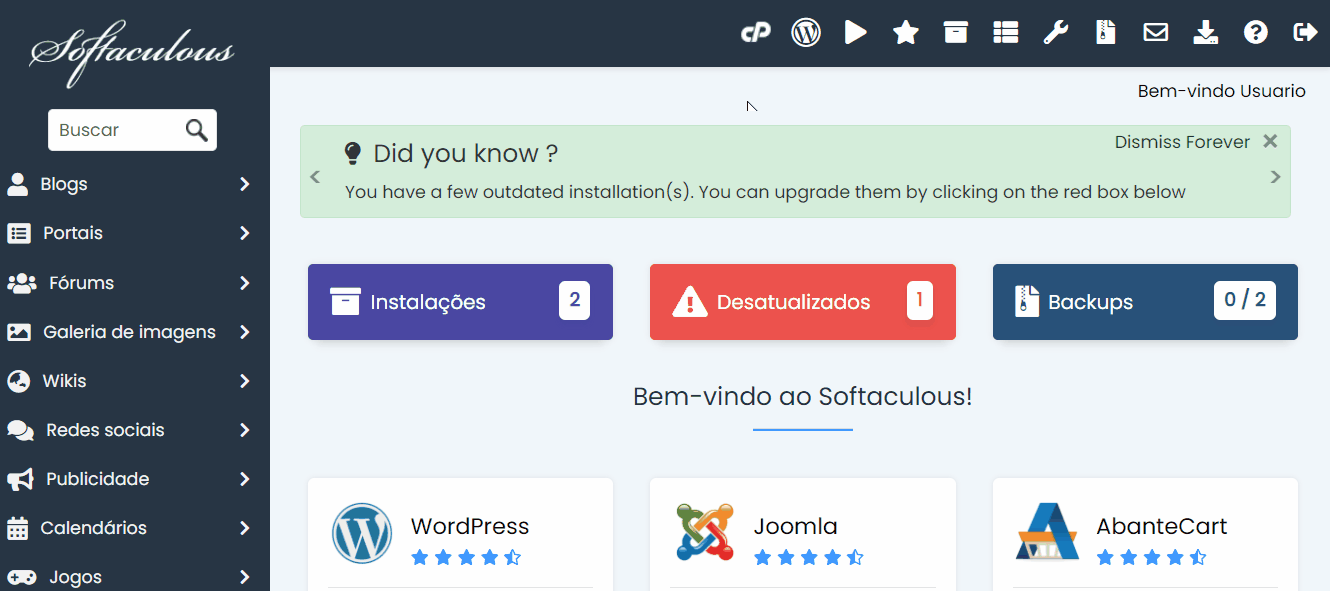1330x591 pixels.
Task: Open the Backups box
Action: [x=1145, y=302]
